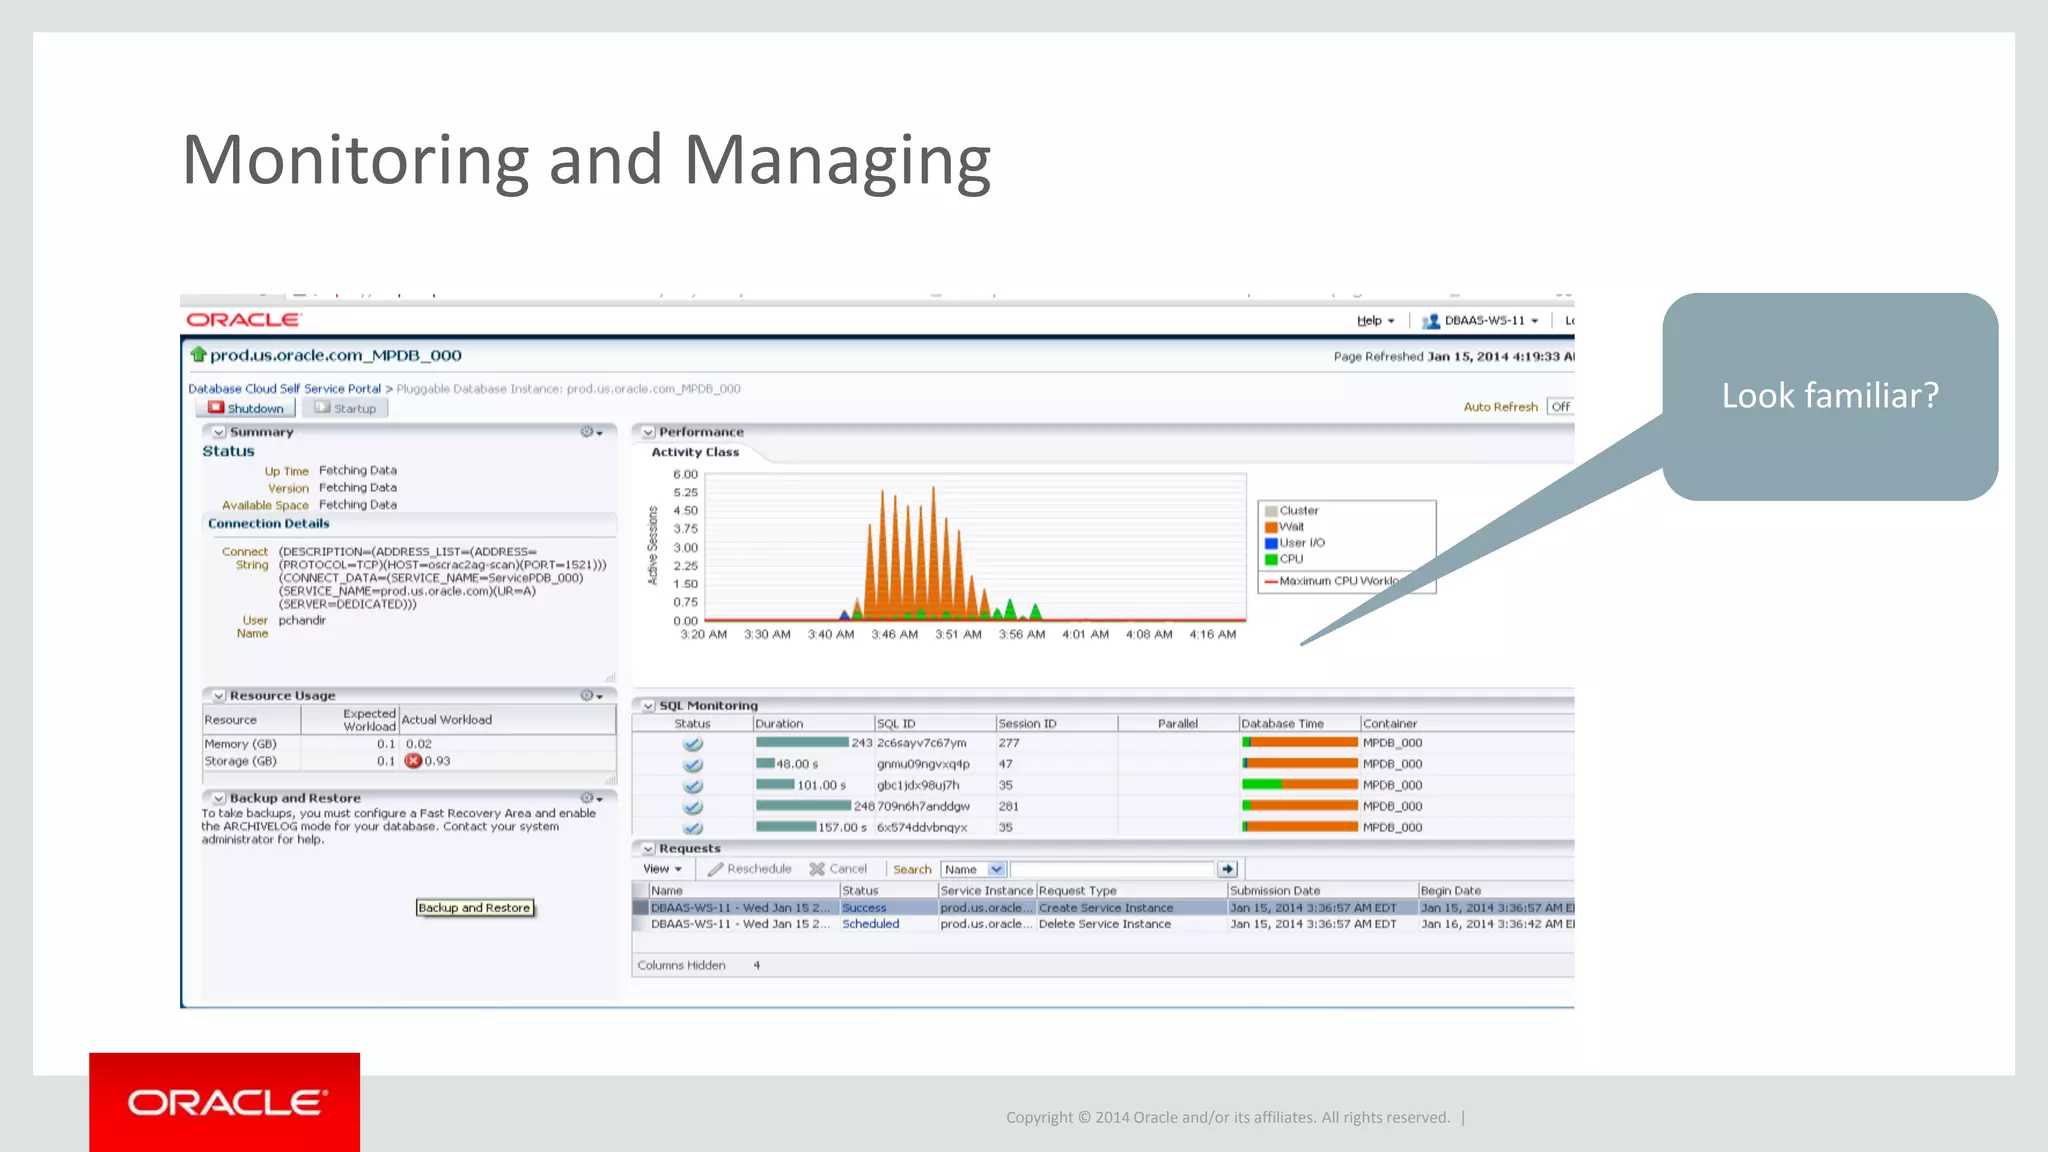2048x1152 pixels.
Task: Click the Reschedule pencil icon
Action: coord(715,869)
